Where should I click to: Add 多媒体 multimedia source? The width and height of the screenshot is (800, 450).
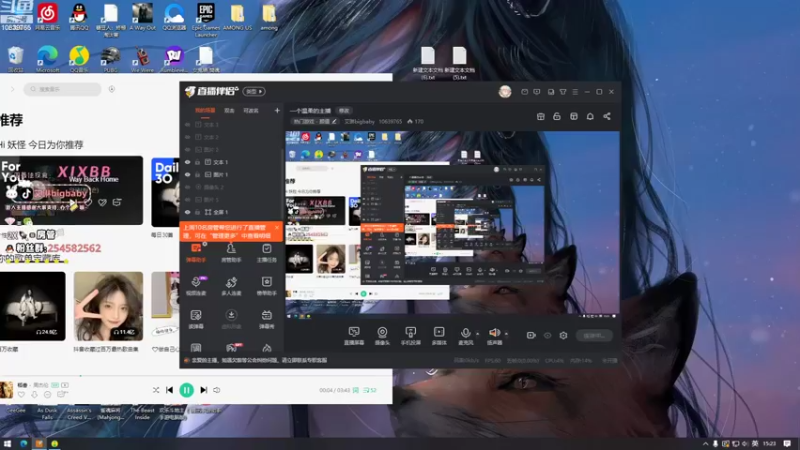439,336
